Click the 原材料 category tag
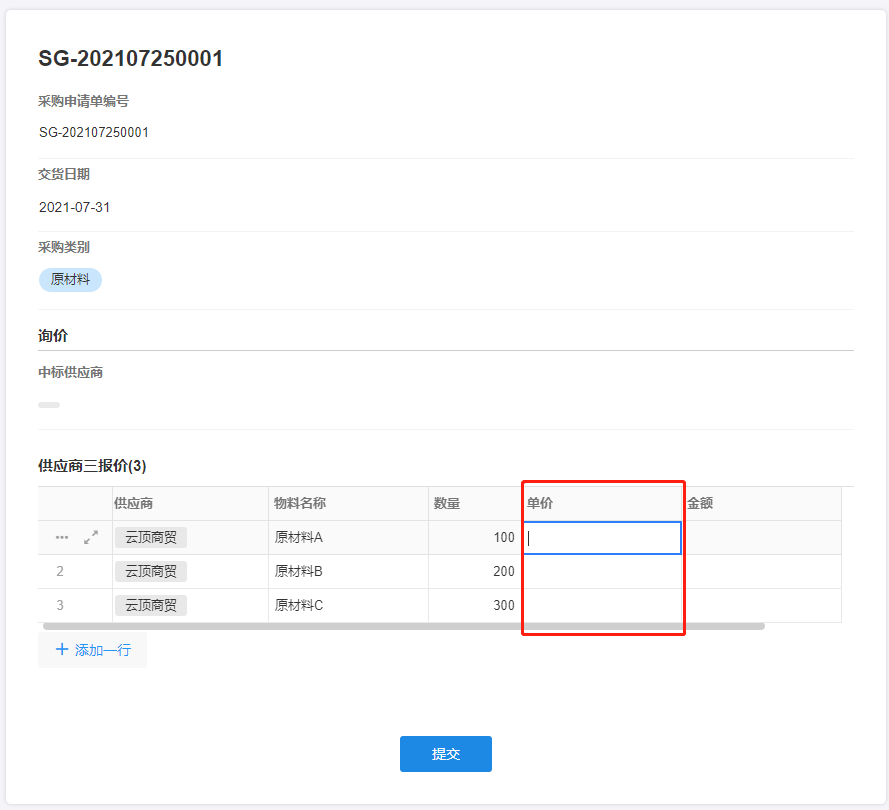The image size is (889, 810). 70,280
